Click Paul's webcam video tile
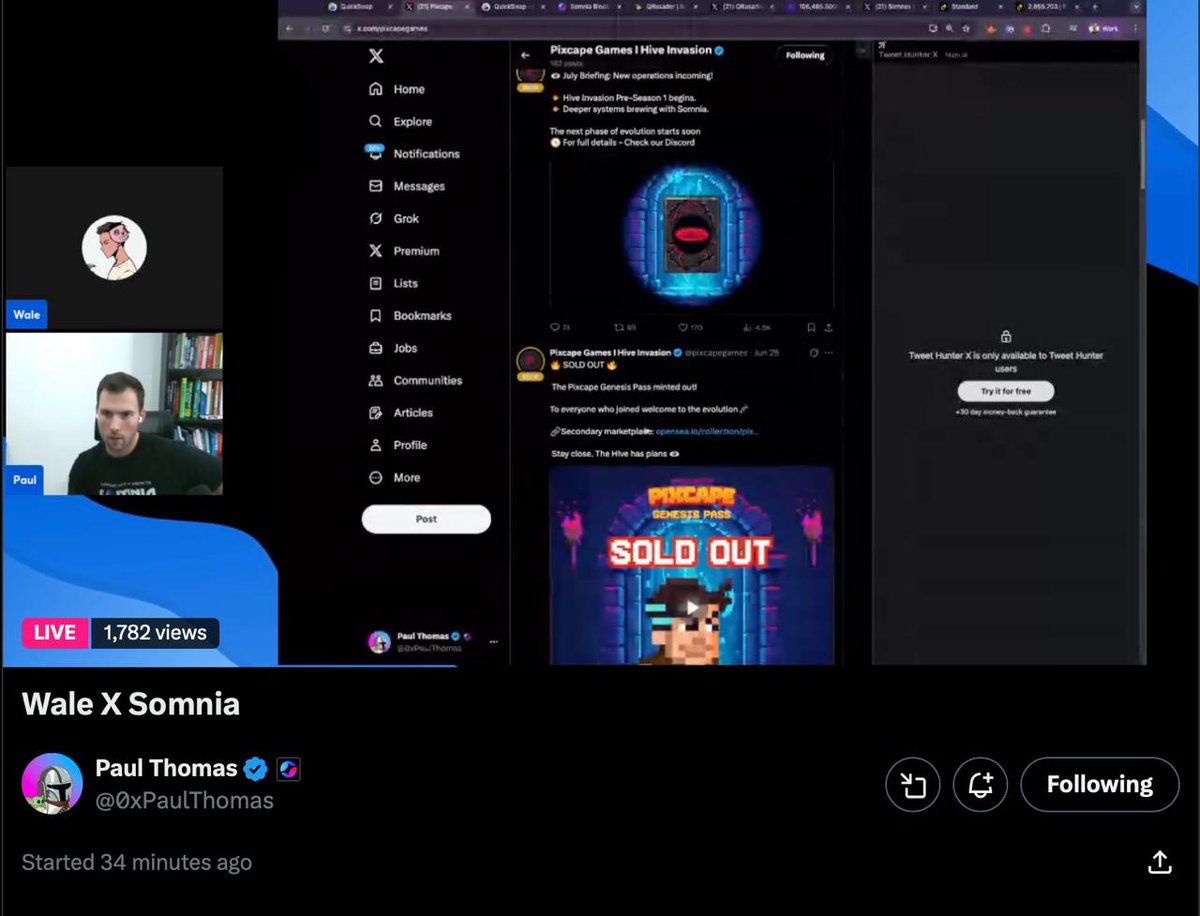This screenshot has height=916, width=1200. tap(114, 414)
